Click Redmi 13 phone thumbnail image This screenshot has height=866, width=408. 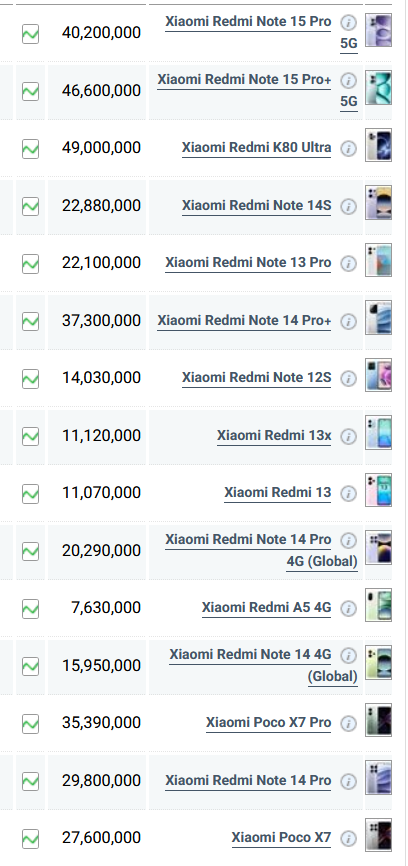click(379, 490)
